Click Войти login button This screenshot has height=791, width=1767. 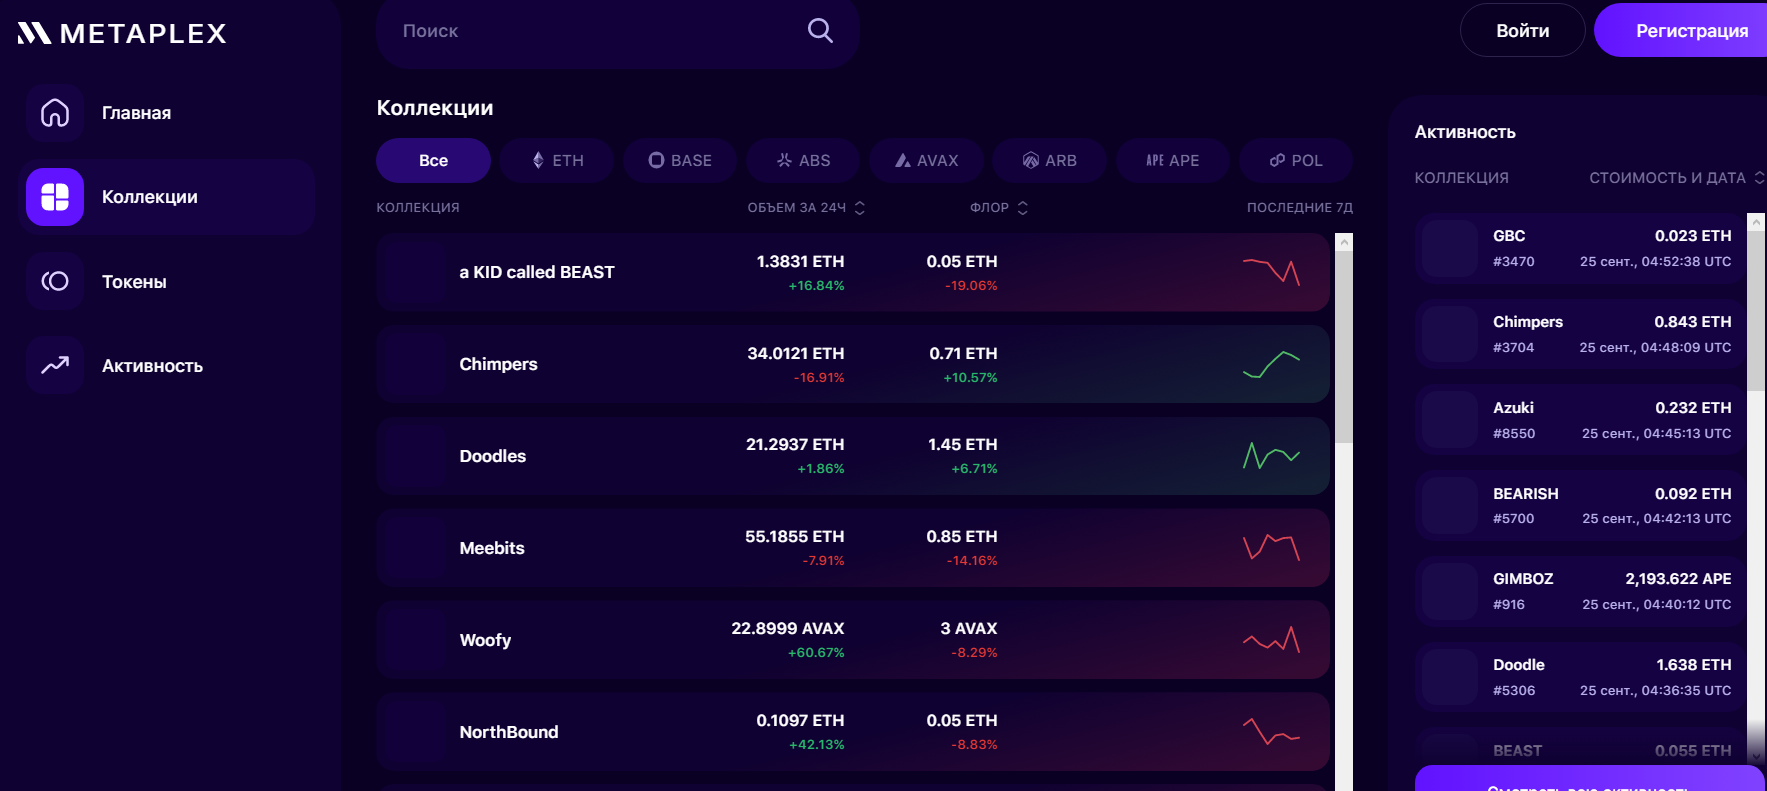coord(1522,31)
